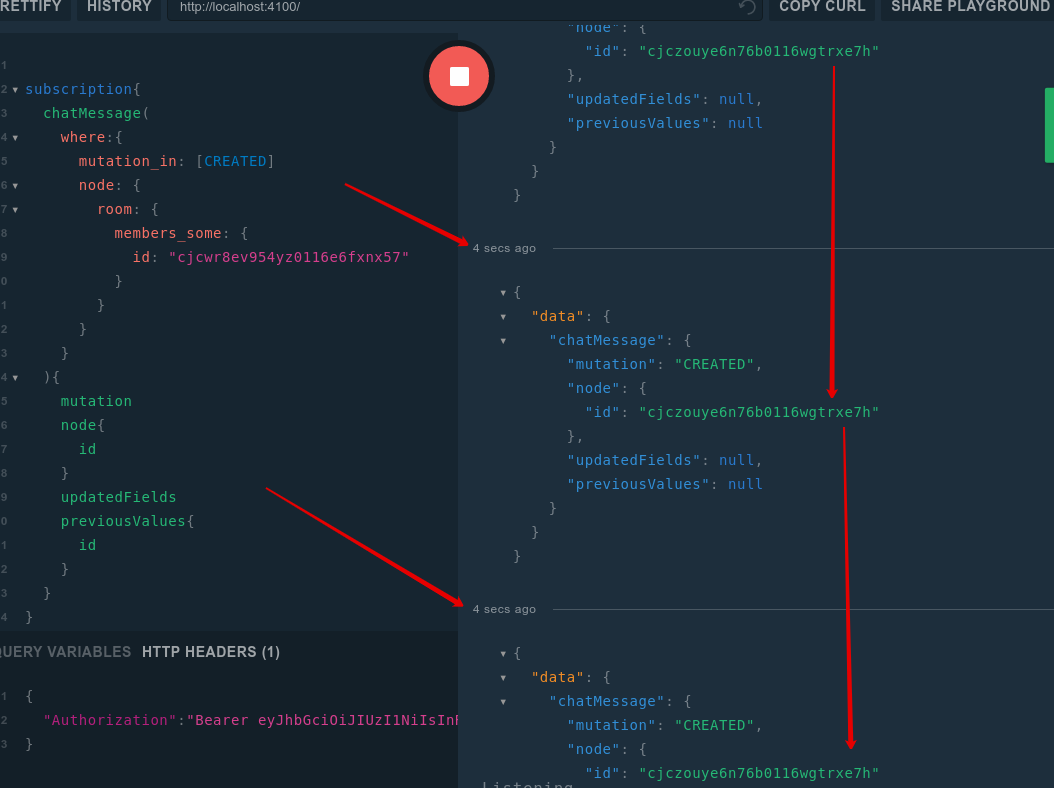Click the reload icon beside the URL field
Viewport: 1054px width, 788px height.
coord(746,8)
